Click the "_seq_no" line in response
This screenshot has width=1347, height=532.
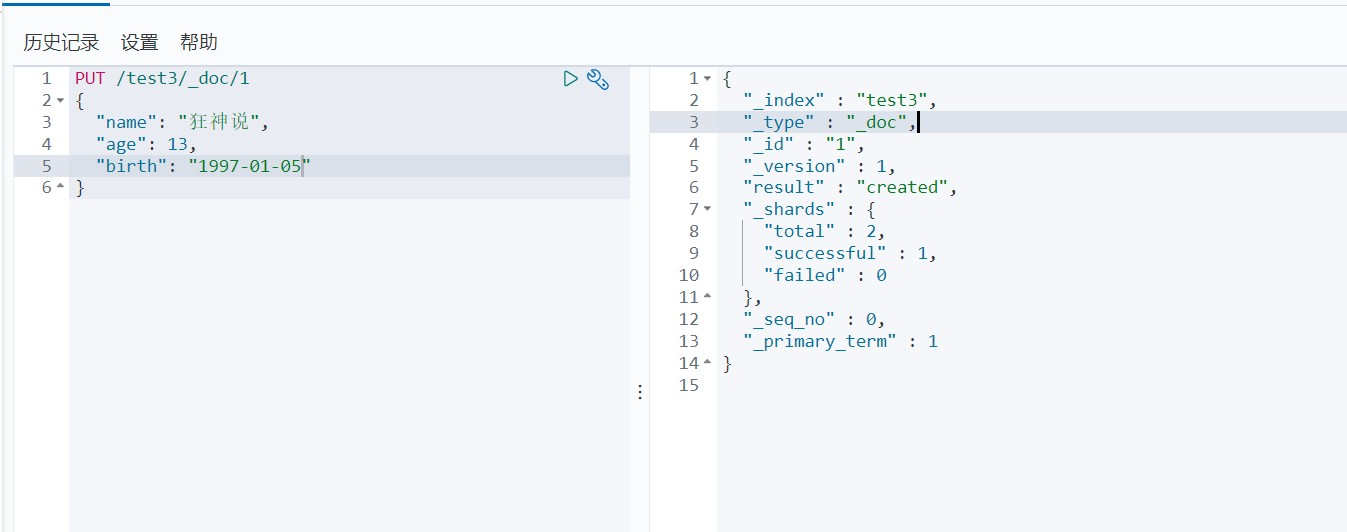coord(814,320)
